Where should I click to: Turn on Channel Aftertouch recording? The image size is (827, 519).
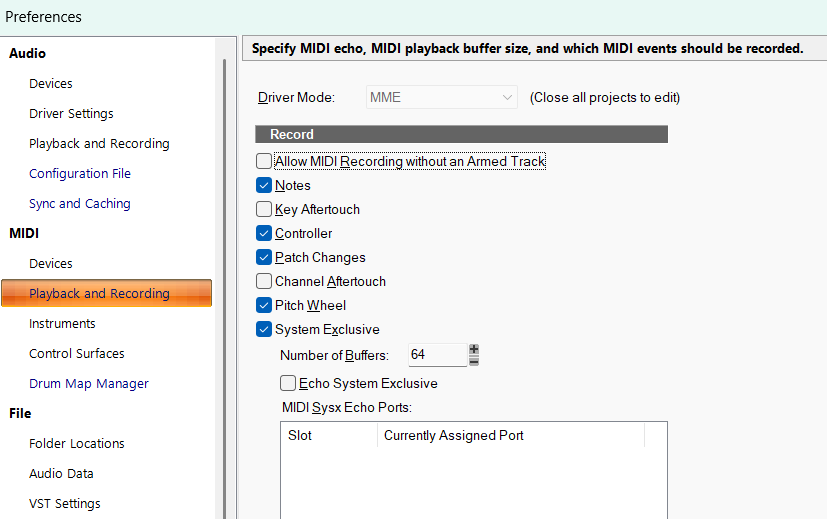tap(264, 281)
